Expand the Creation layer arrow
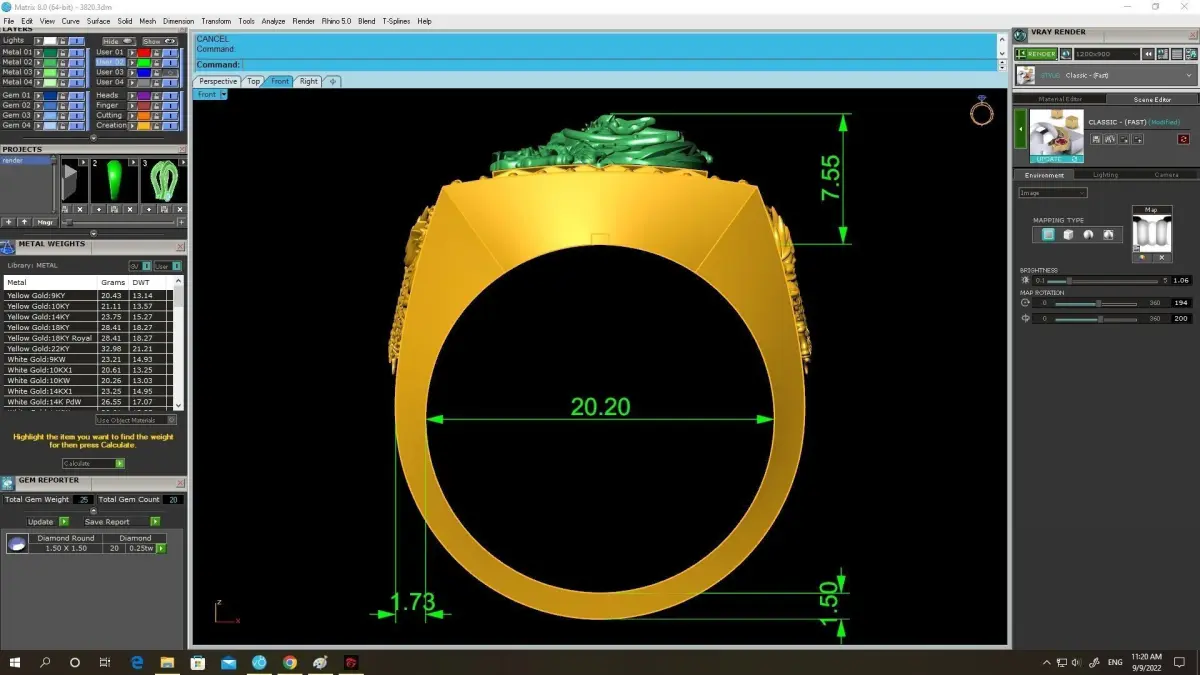 click(132, 125)
